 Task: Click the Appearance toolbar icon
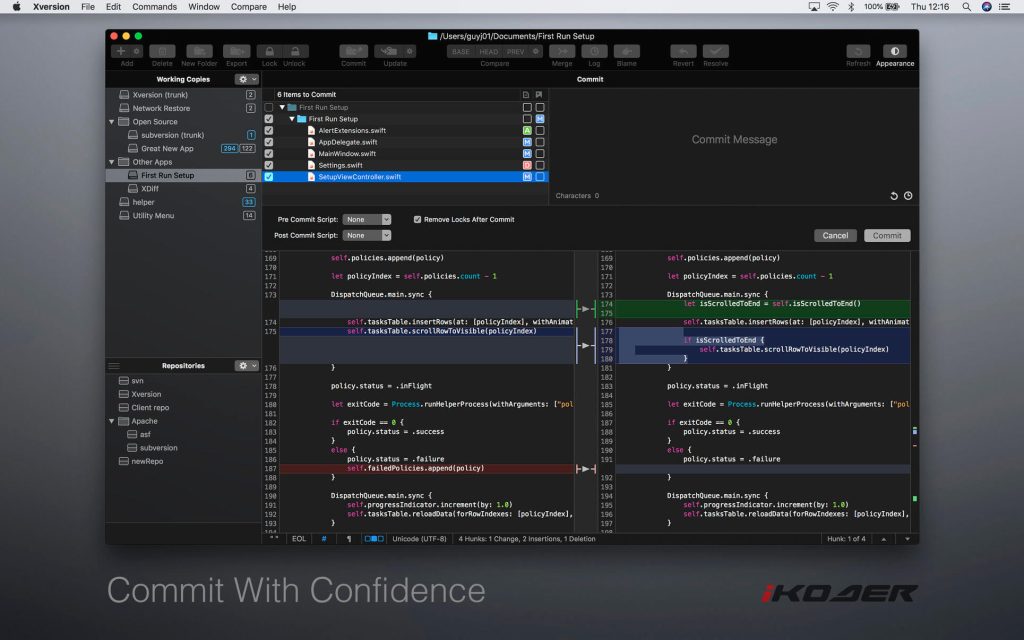pos(895,51)
